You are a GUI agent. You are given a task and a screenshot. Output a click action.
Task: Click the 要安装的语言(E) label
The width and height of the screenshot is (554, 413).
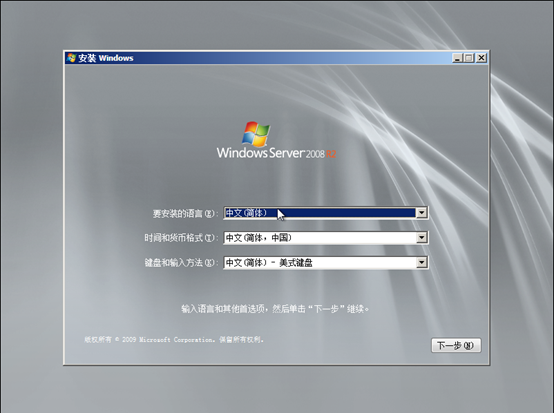point(185,214)
